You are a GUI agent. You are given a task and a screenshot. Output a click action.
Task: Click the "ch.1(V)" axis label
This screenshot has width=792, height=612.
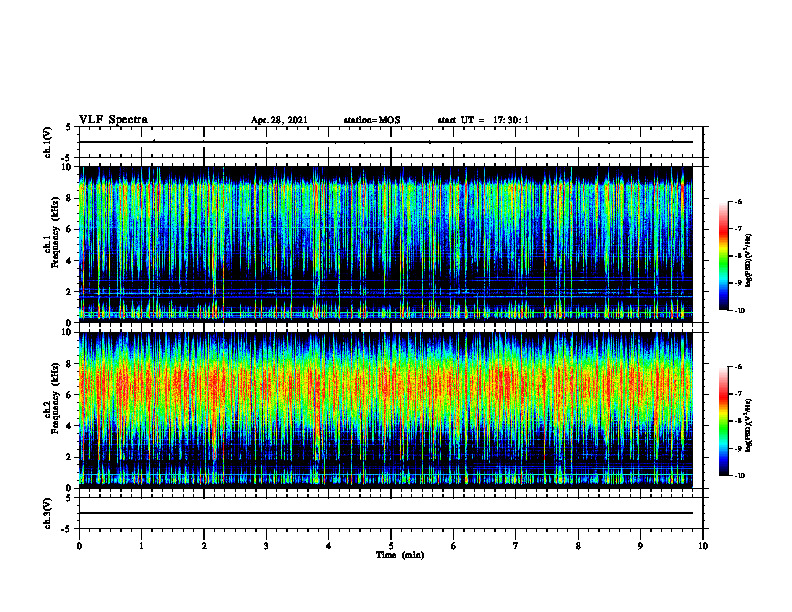[x=47, y=142]
